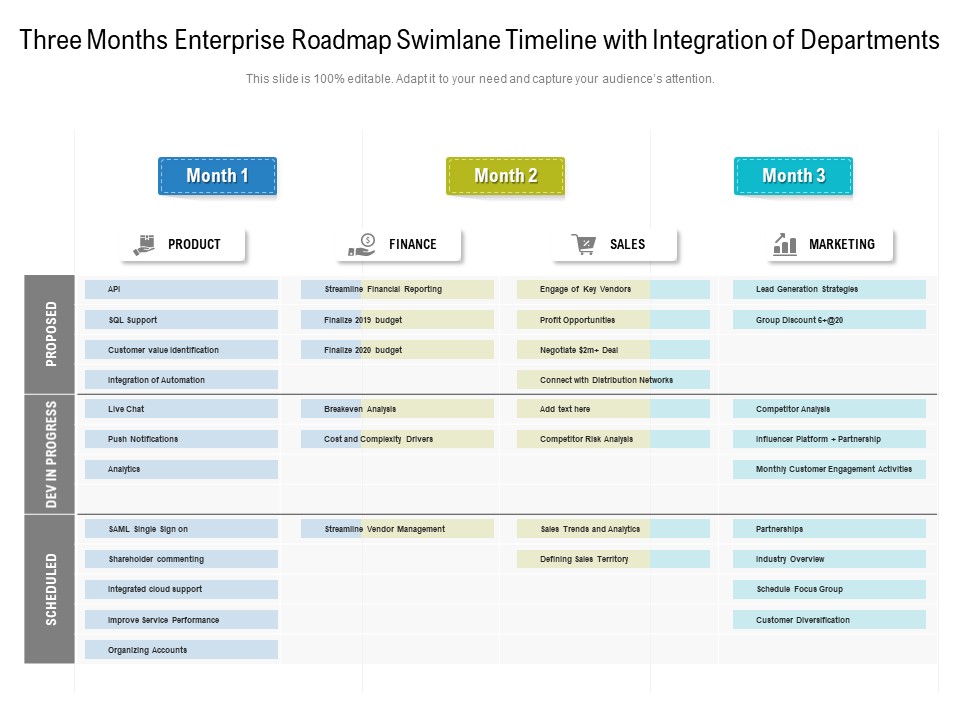Select 'Shareholder commenting' bar
The height and width of the screenshot is (720, 960).
(x=181, y=559)
